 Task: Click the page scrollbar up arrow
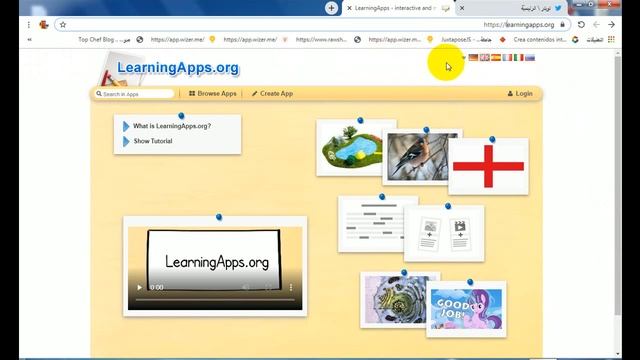tap(618, 53)
